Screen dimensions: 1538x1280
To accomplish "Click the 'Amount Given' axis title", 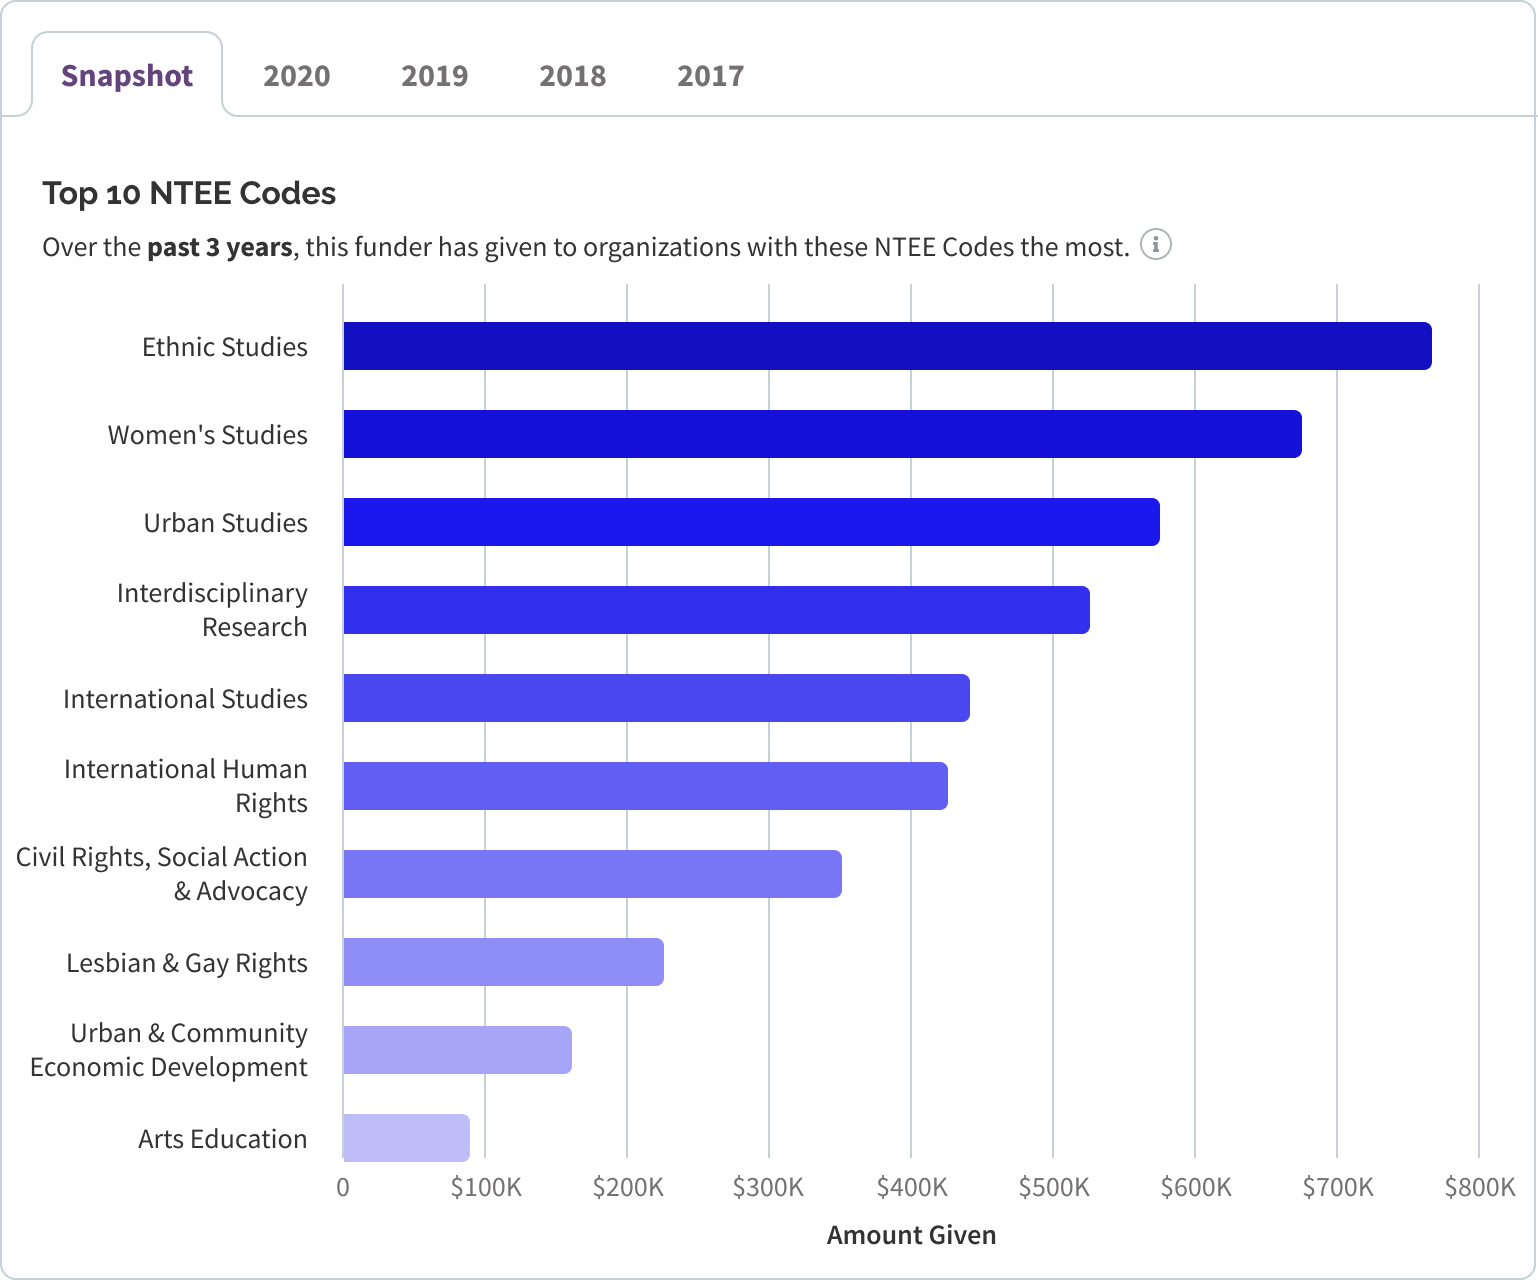I will 911,1235.
